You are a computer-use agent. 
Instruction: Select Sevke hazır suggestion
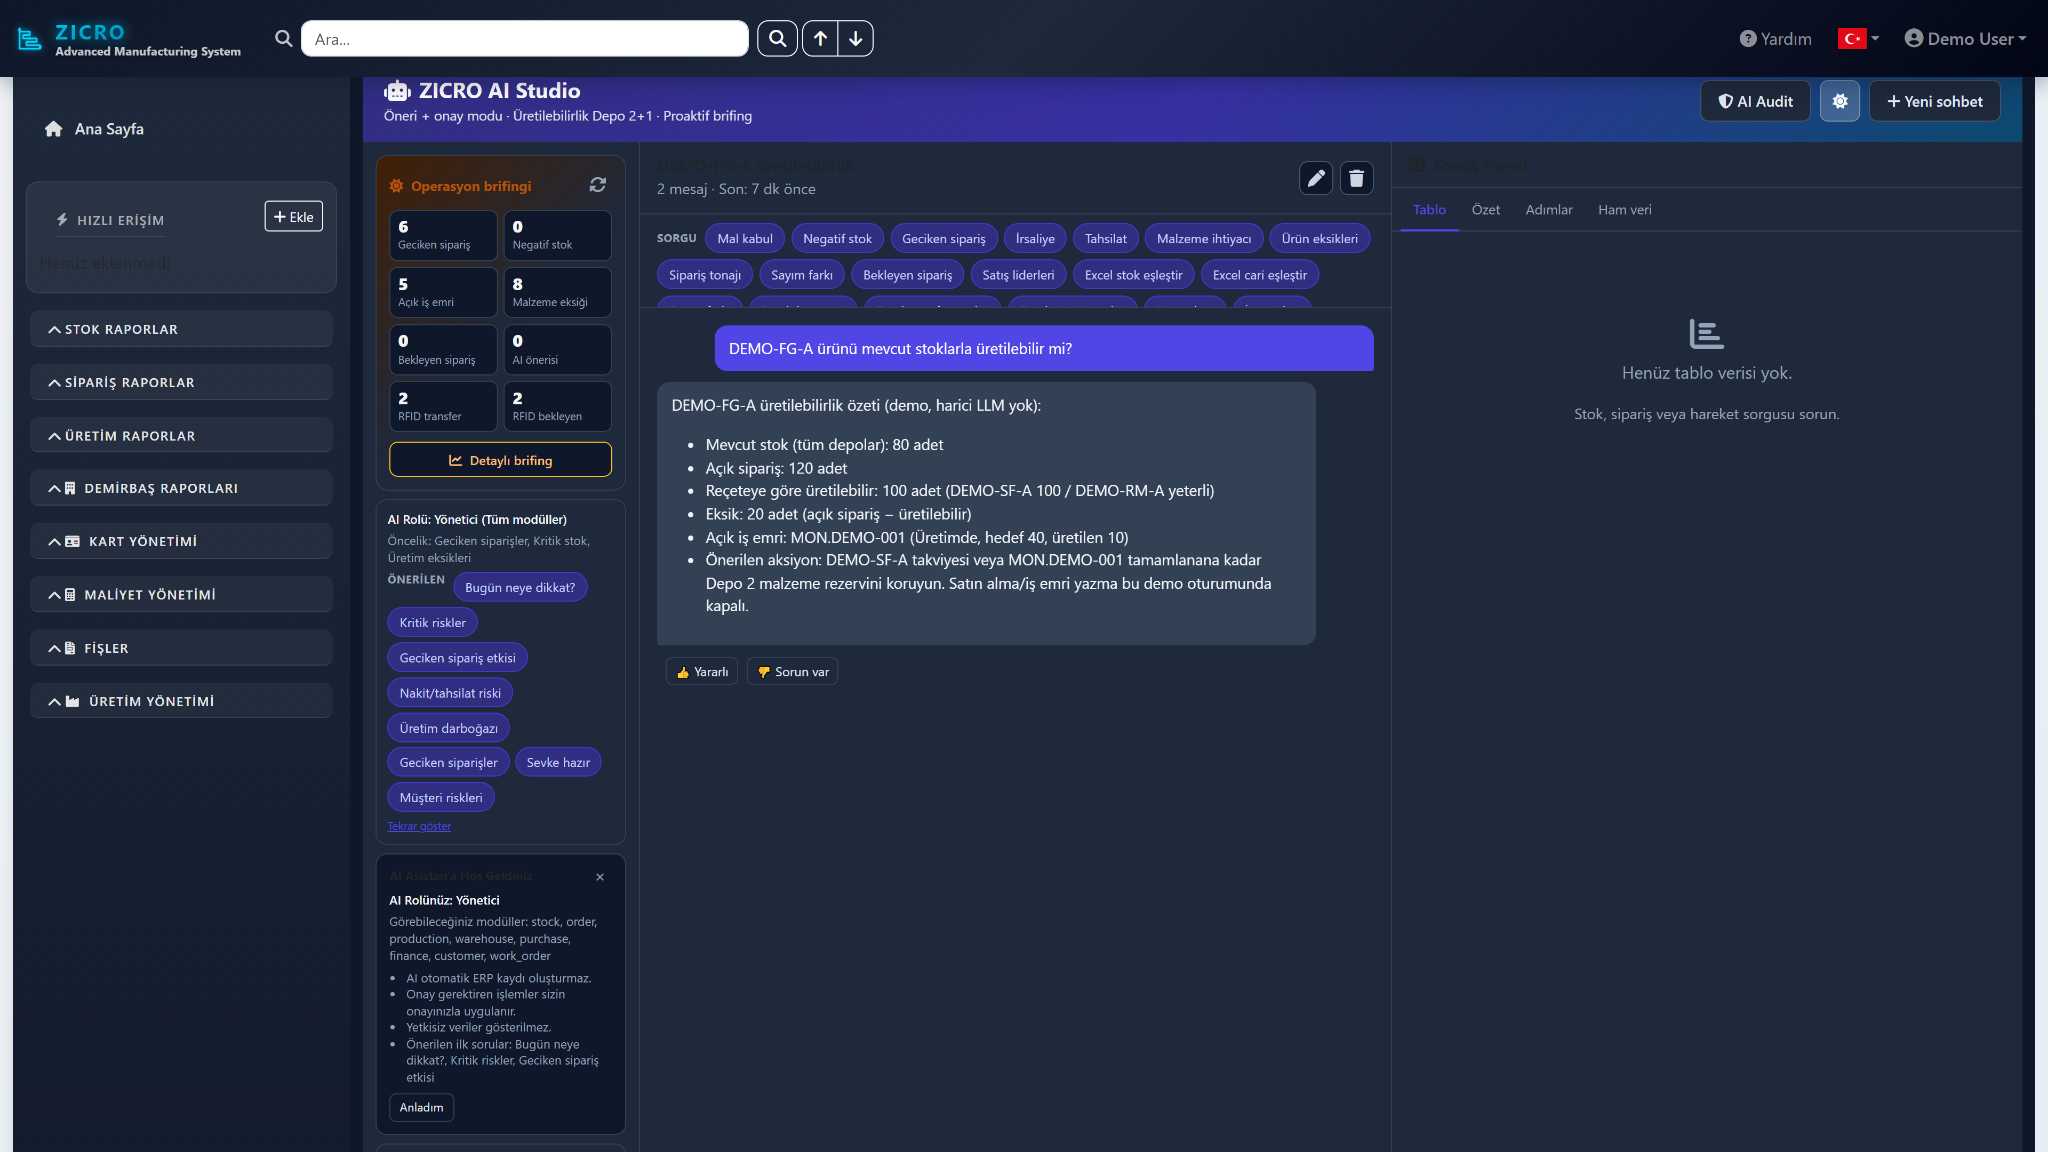click(558, 762)
